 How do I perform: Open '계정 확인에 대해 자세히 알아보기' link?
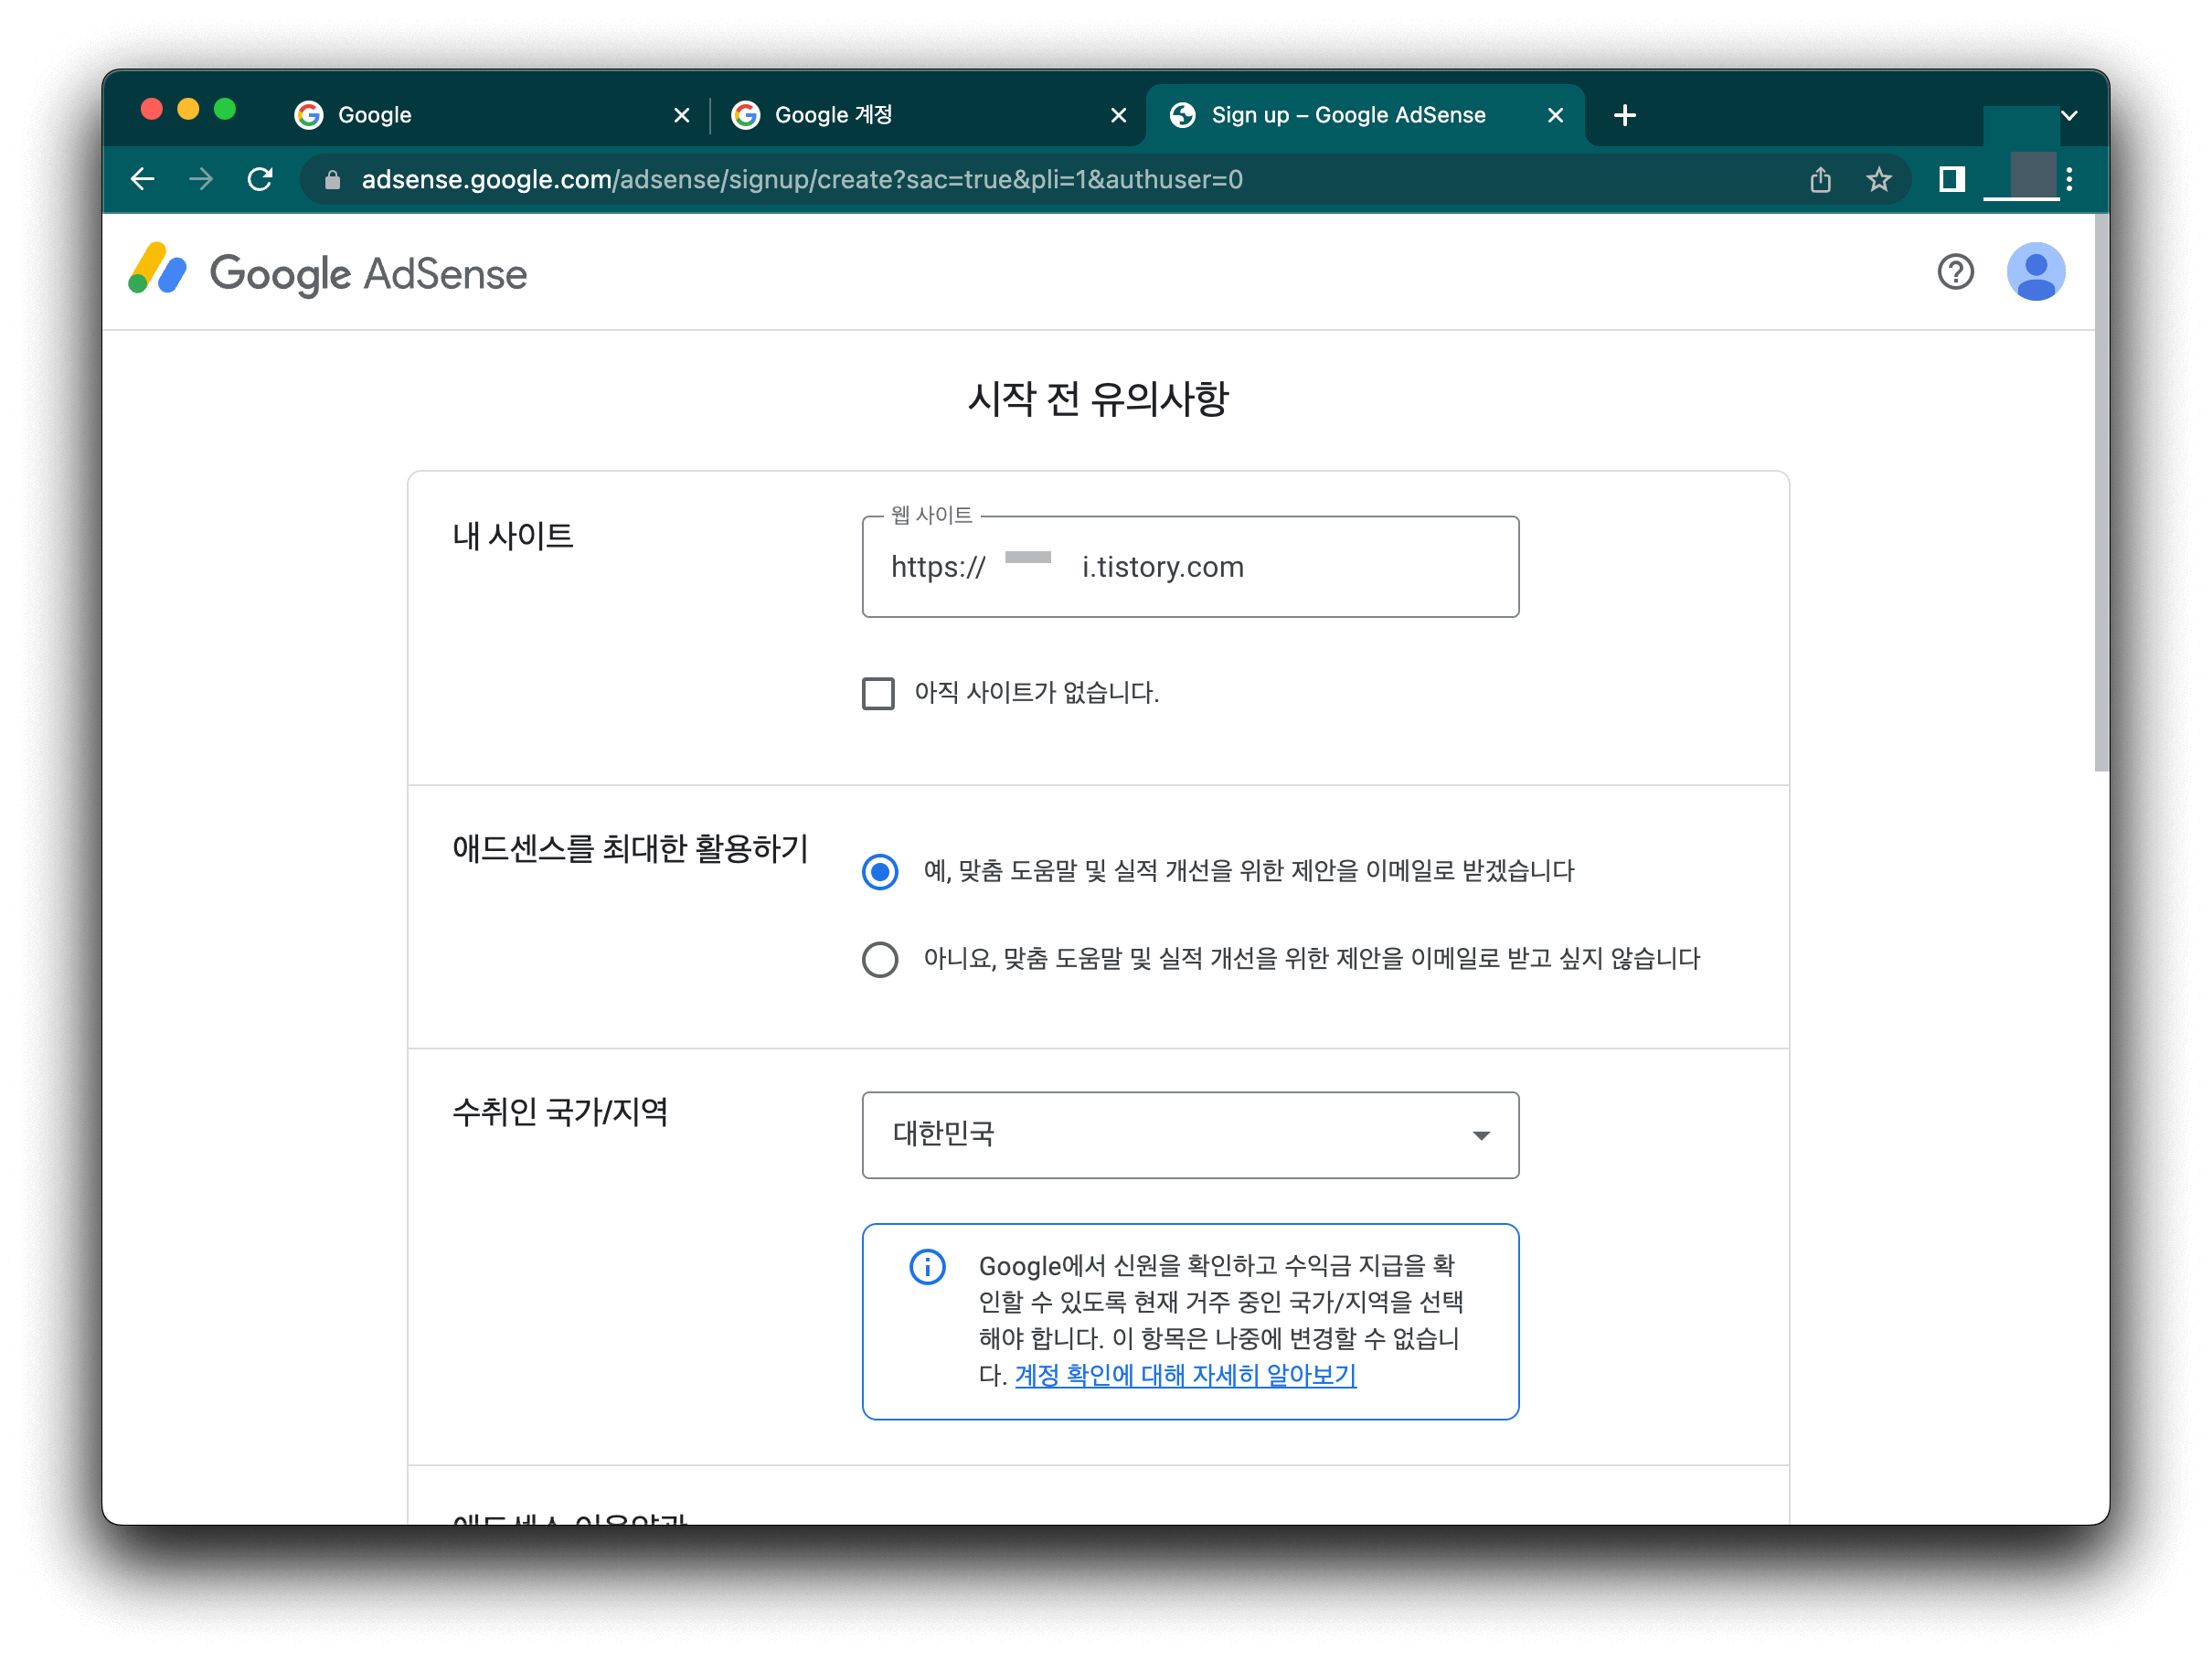[x=1185, y=1376]
